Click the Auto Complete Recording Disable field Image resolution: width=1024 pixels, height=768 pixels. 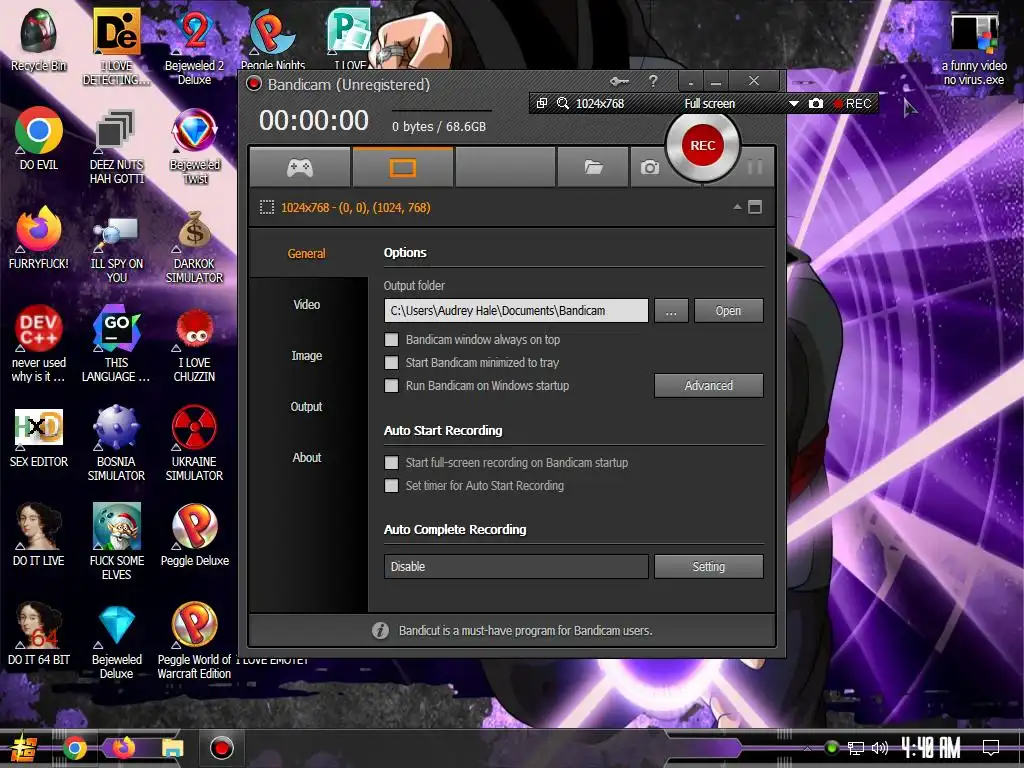[x=516, y=566]
